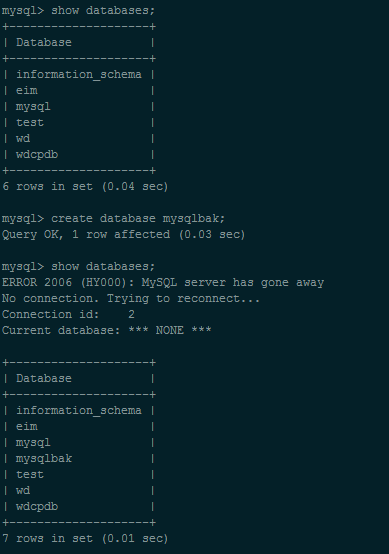
Task: Click the '6 rows in set' result line
Action: [85, 187]
